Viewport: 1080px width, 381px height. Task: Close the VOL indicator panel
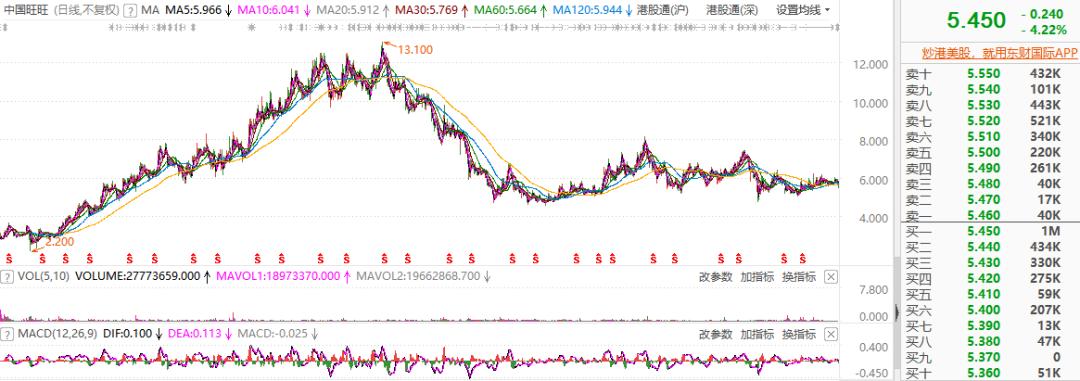coord(831,277)
